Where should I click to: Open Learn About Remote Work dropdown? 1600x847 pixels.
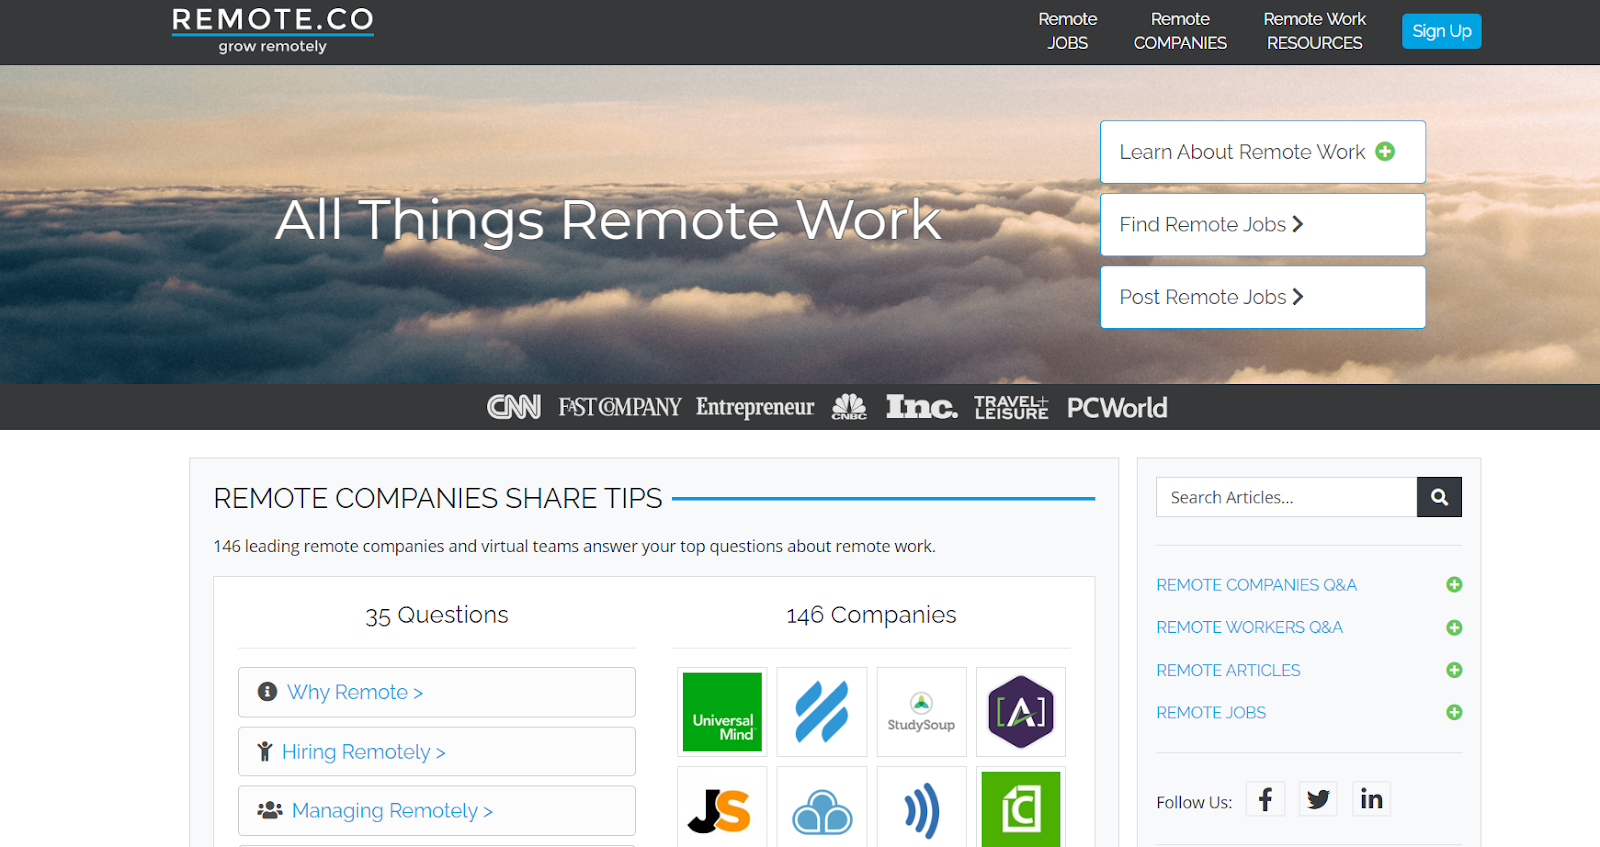click(x=1262, y=152)
